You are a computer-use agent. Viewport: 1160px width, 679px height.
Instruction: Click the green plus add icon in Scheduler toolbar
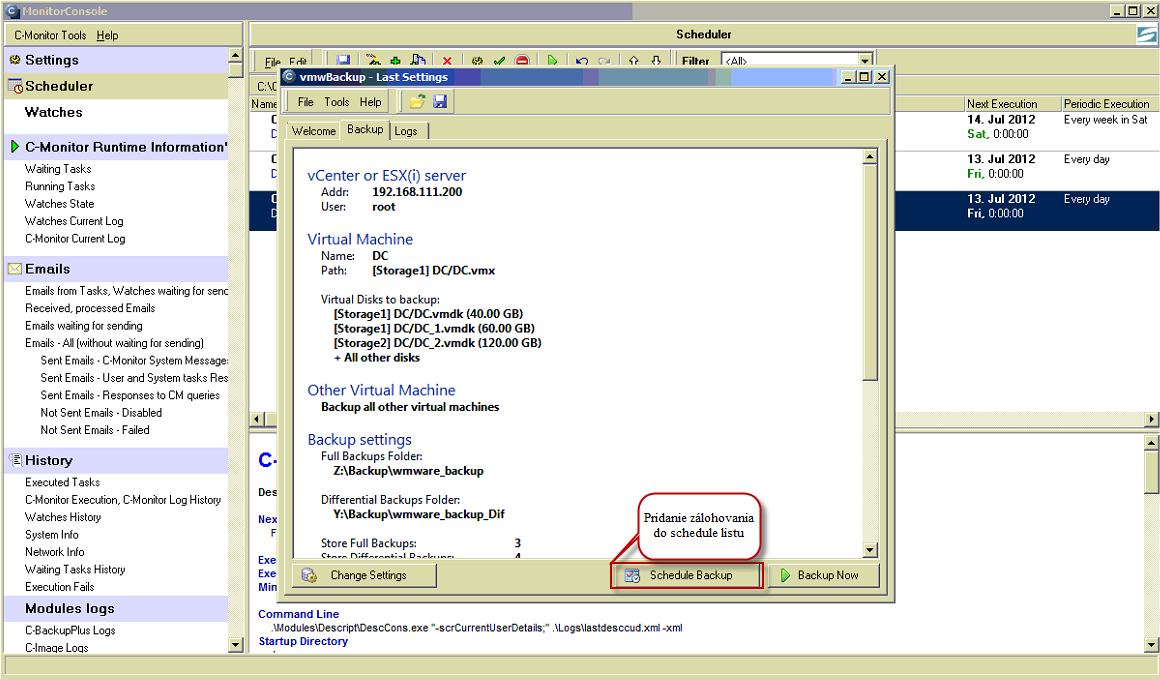click(x=395, y=61)
